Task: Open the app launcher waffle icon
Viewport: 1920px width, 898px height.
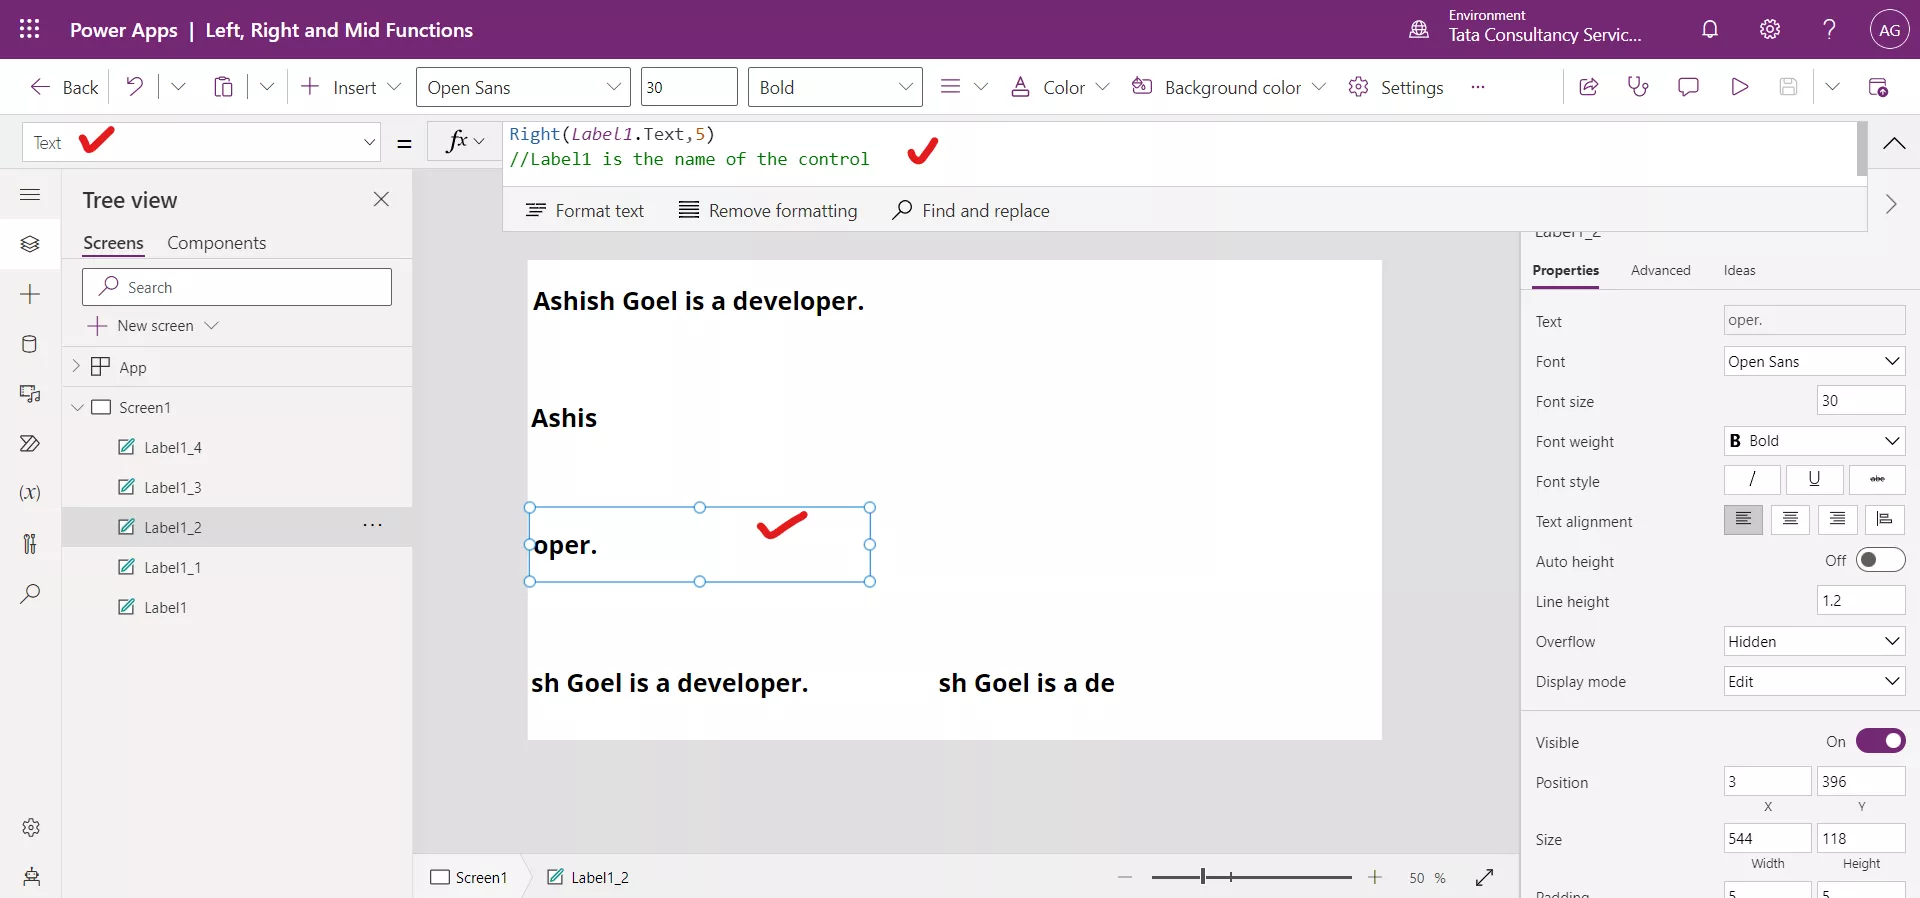Action: click(30, 29)
